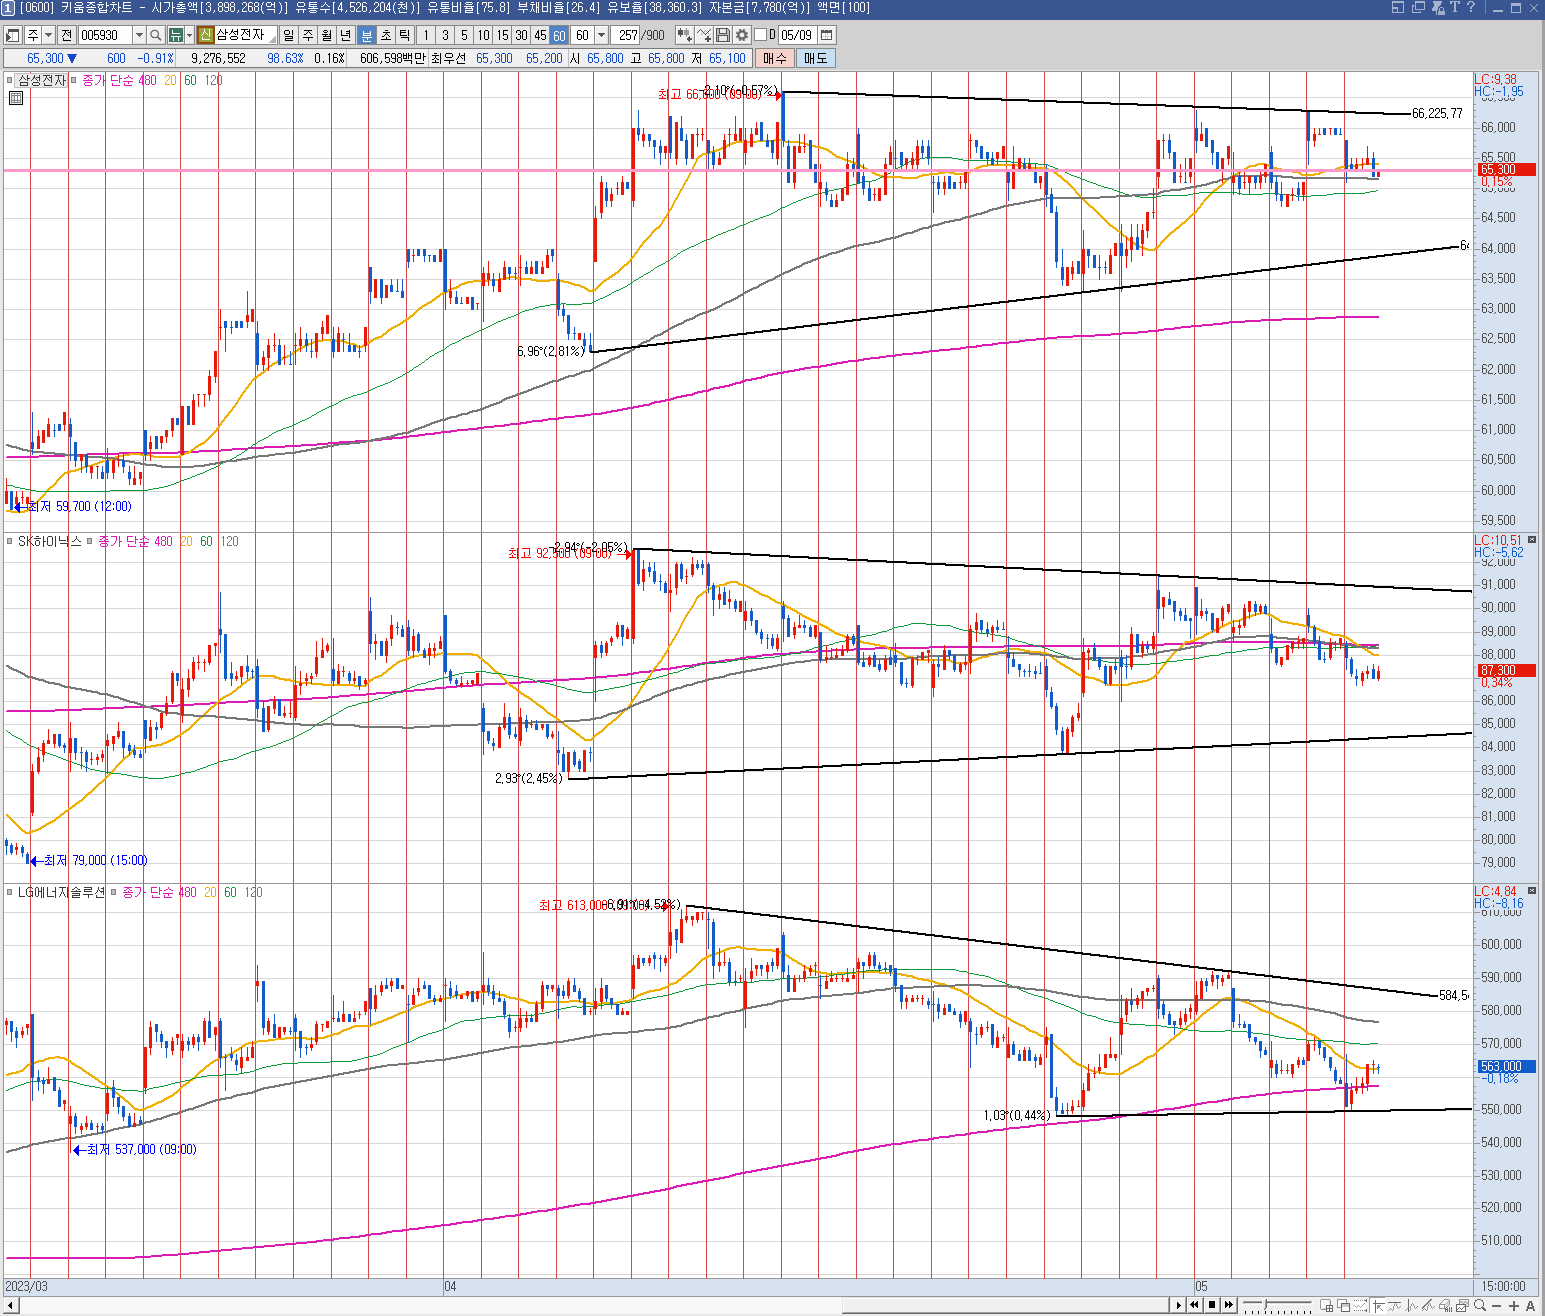Close the LG에너지솔루션 pane with small x
Screen dimensions: 1545x1316
tap(1531, 891)
